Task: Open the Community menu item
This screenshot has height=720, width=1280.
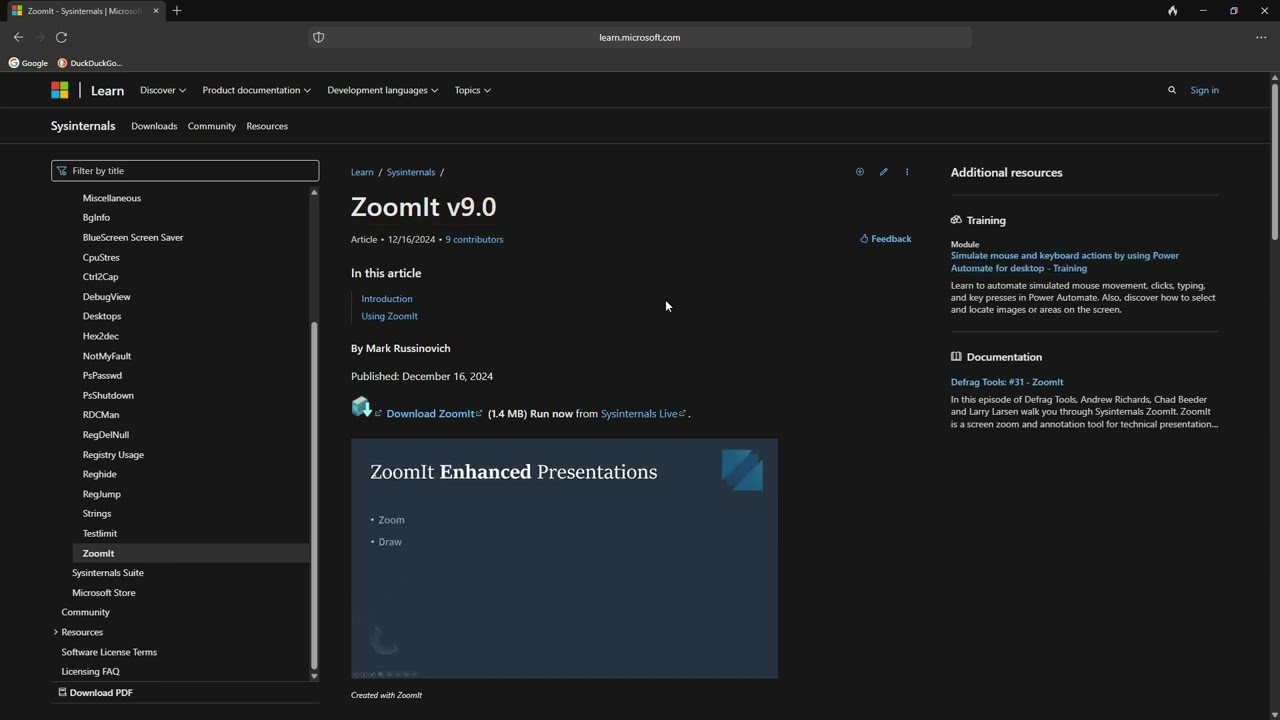Action: (212, 126)
